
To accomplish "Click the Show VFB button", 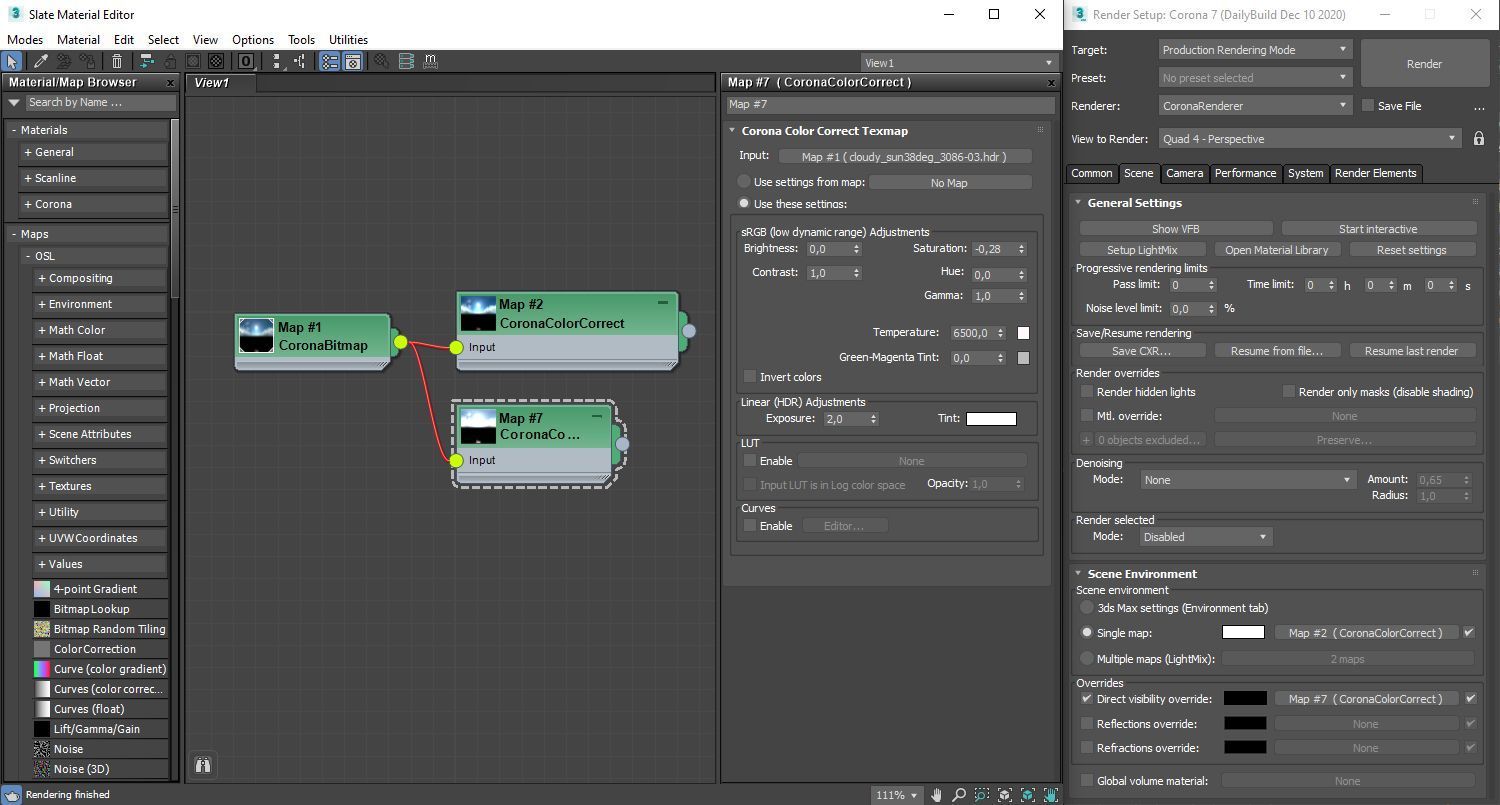I will click(x=1176, y=229).
